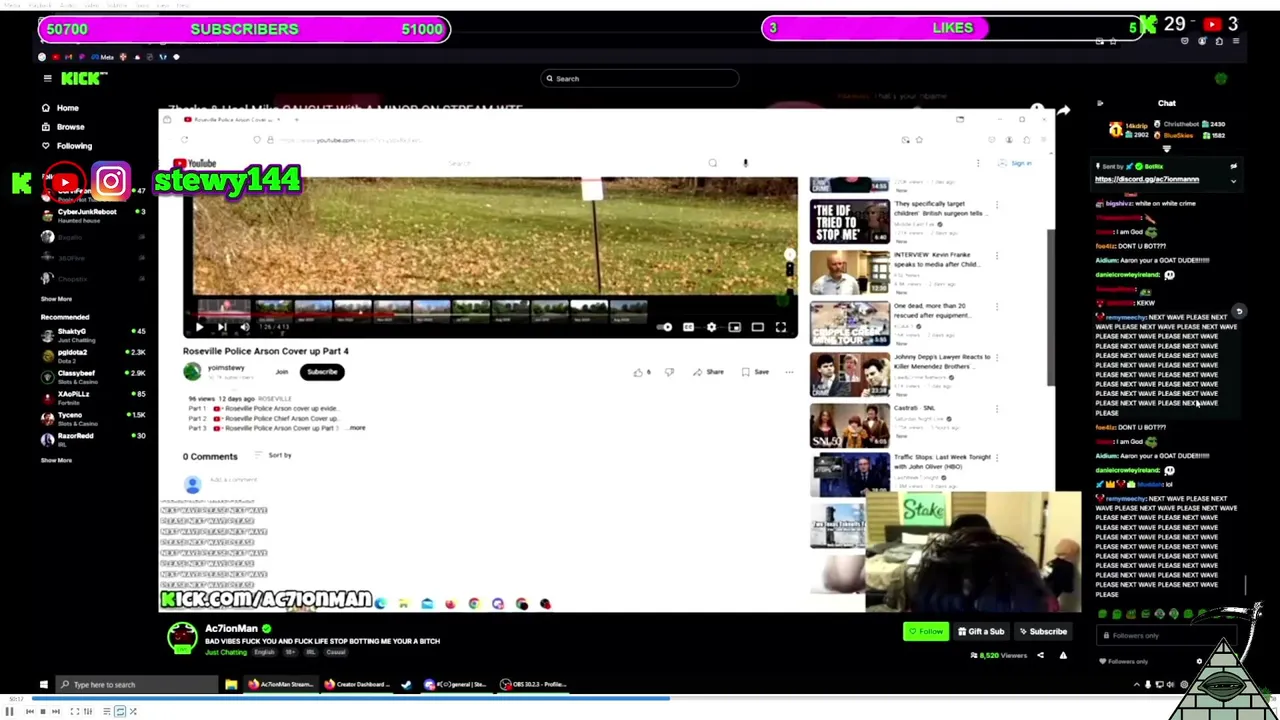Share the YouTube video

pos(708,372)
